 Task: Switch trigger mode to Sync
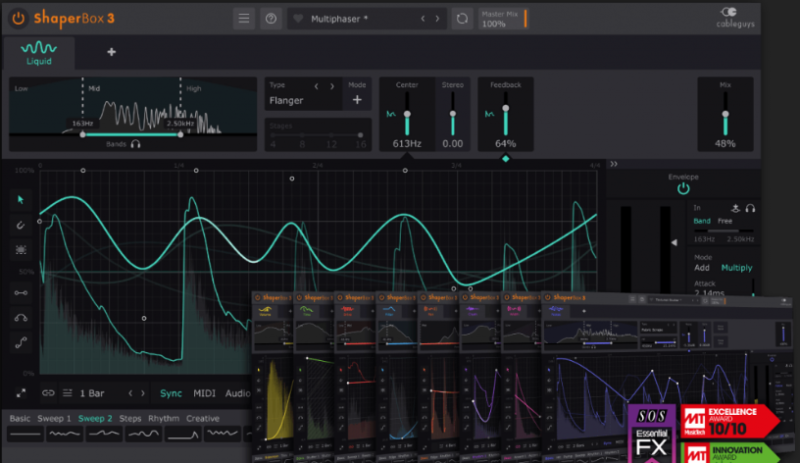pyautogui.click(x=171, y=393)
